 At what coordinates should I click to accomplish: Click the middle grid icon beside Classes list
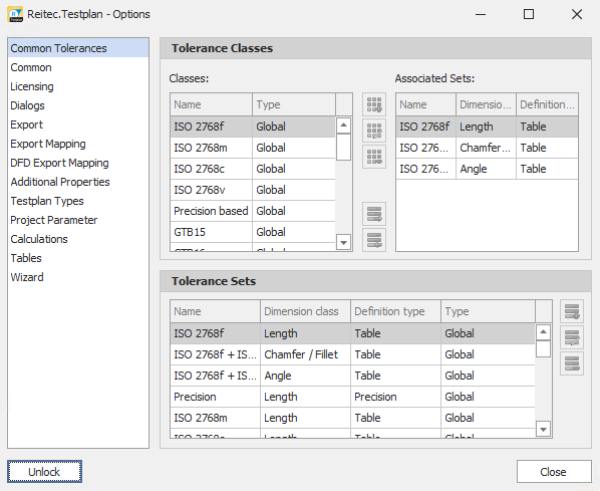coord(375,130)
